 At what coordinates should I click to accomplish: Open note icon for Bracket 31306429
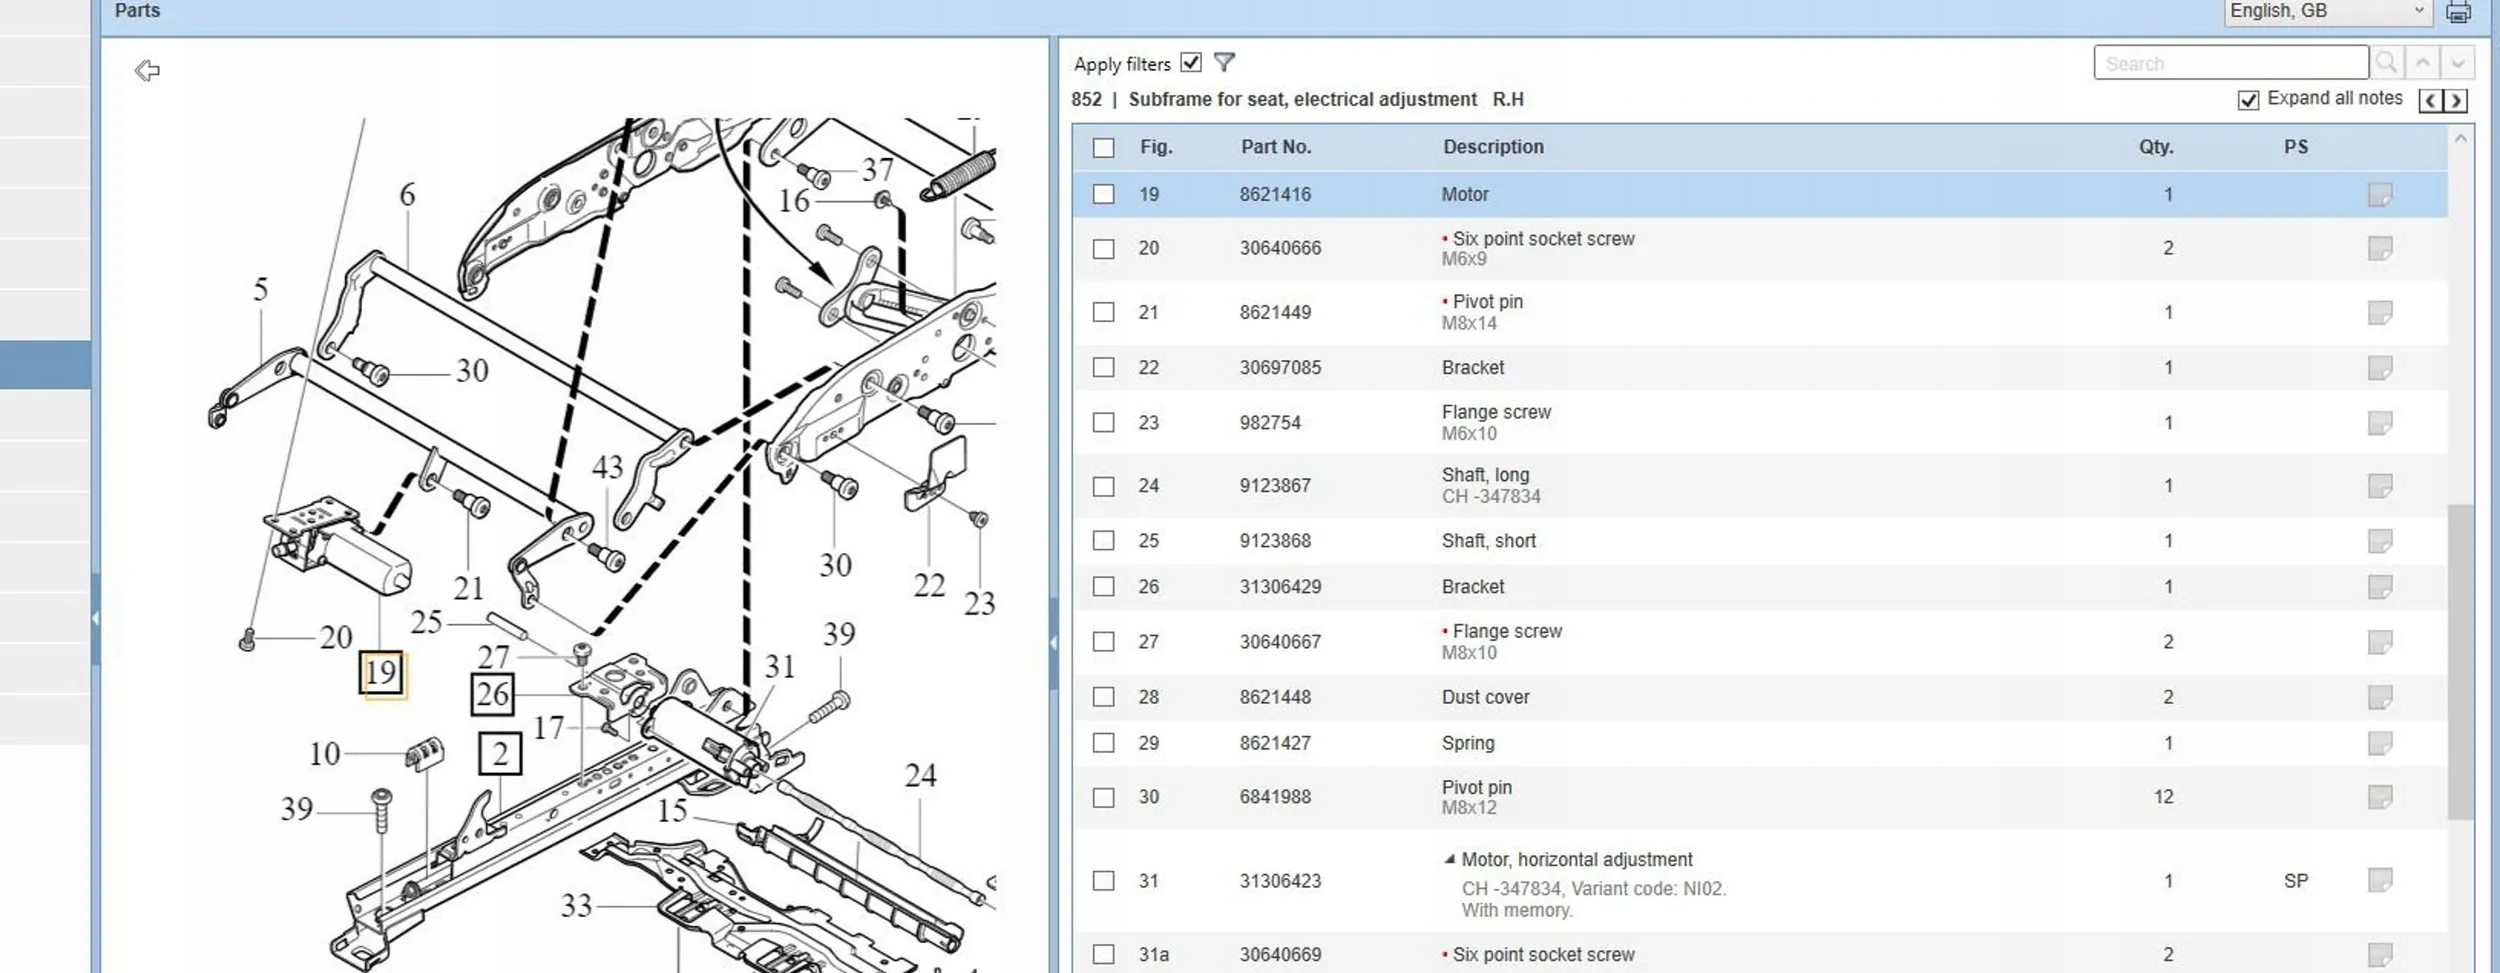click(2379, 586)
